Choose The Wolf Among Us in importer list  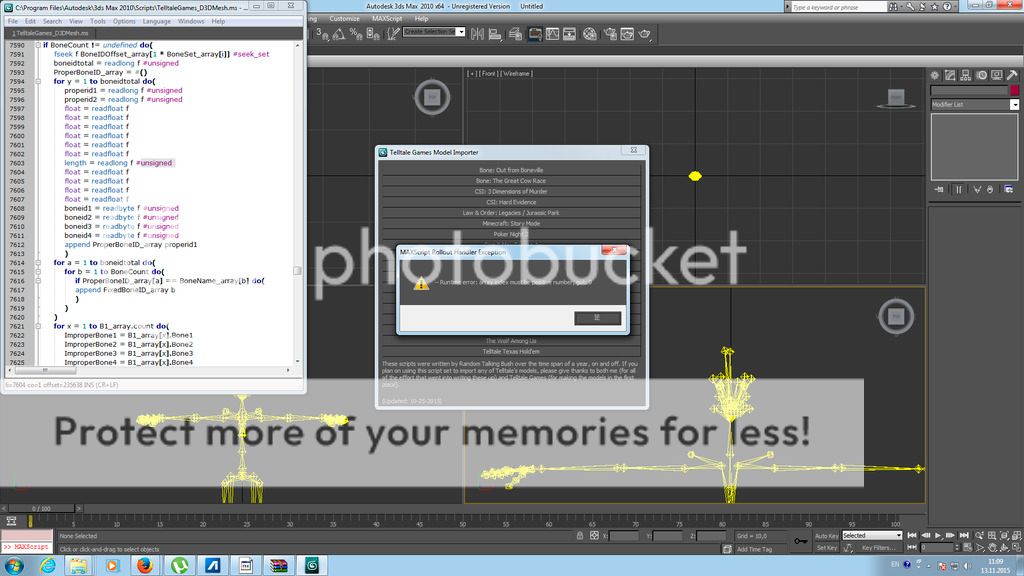tap(511, 341)
